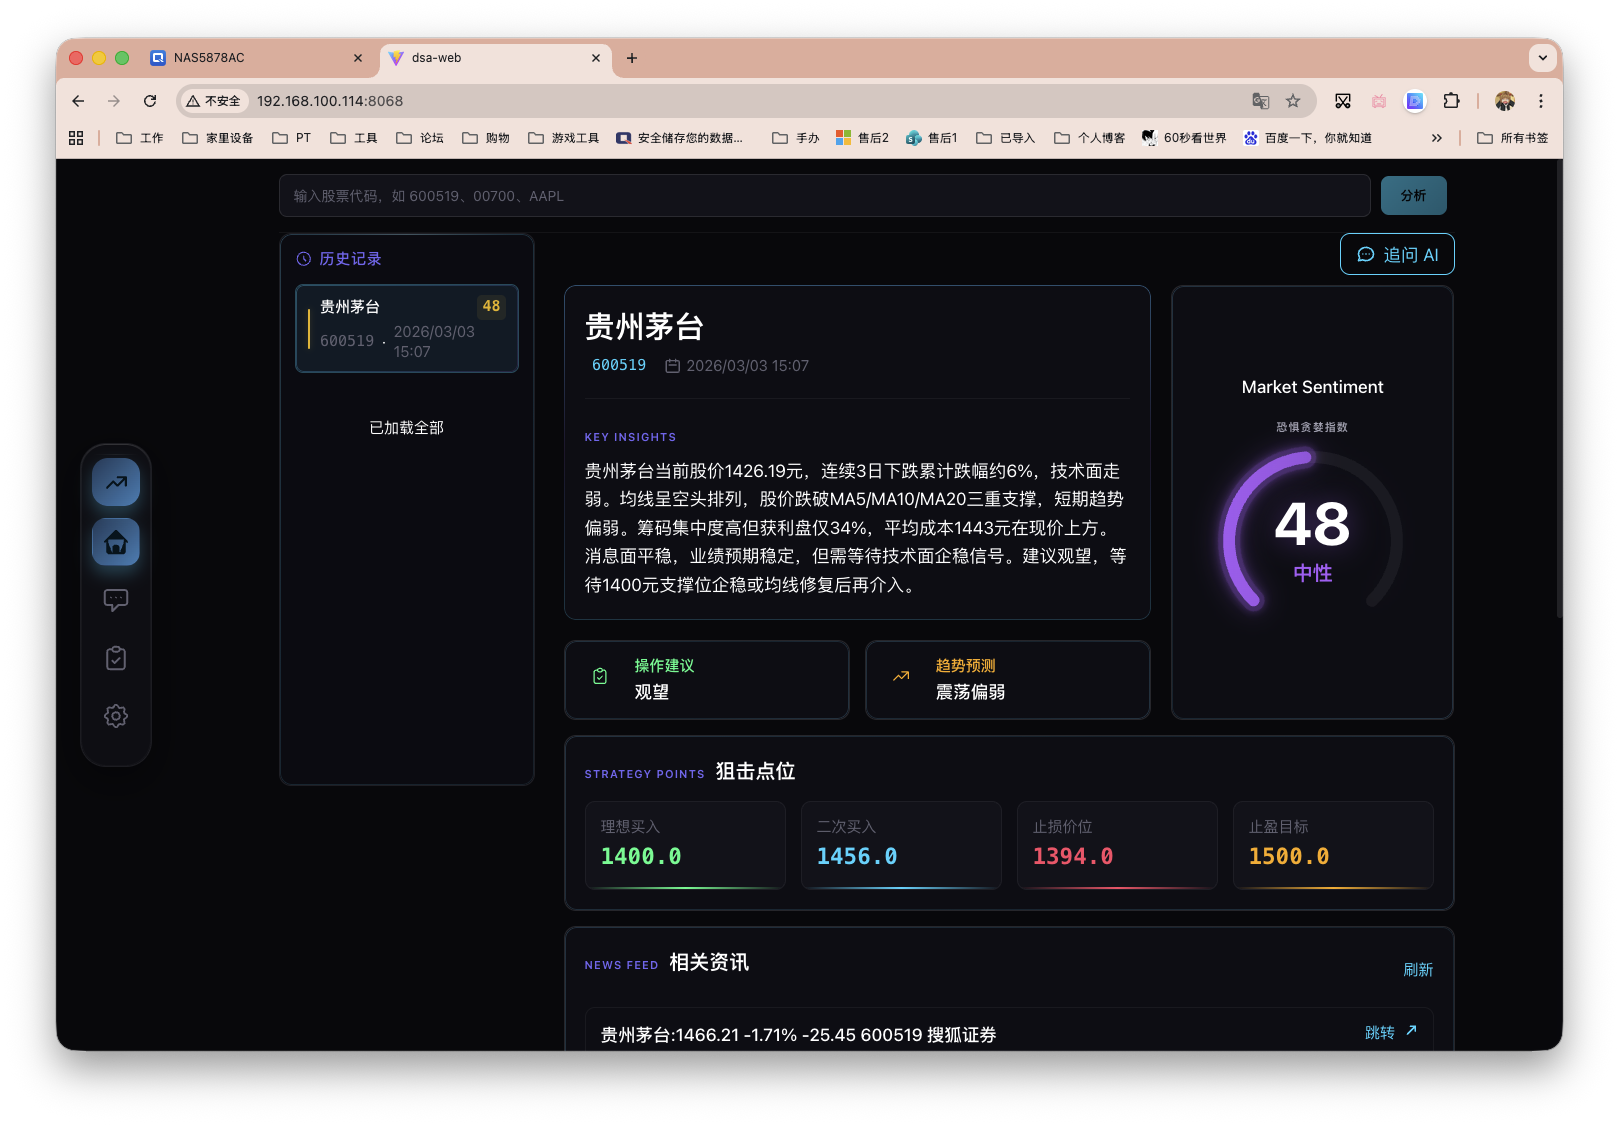
Task: Expand the bookmarks overflow chevron
Action: [1436, 137]
